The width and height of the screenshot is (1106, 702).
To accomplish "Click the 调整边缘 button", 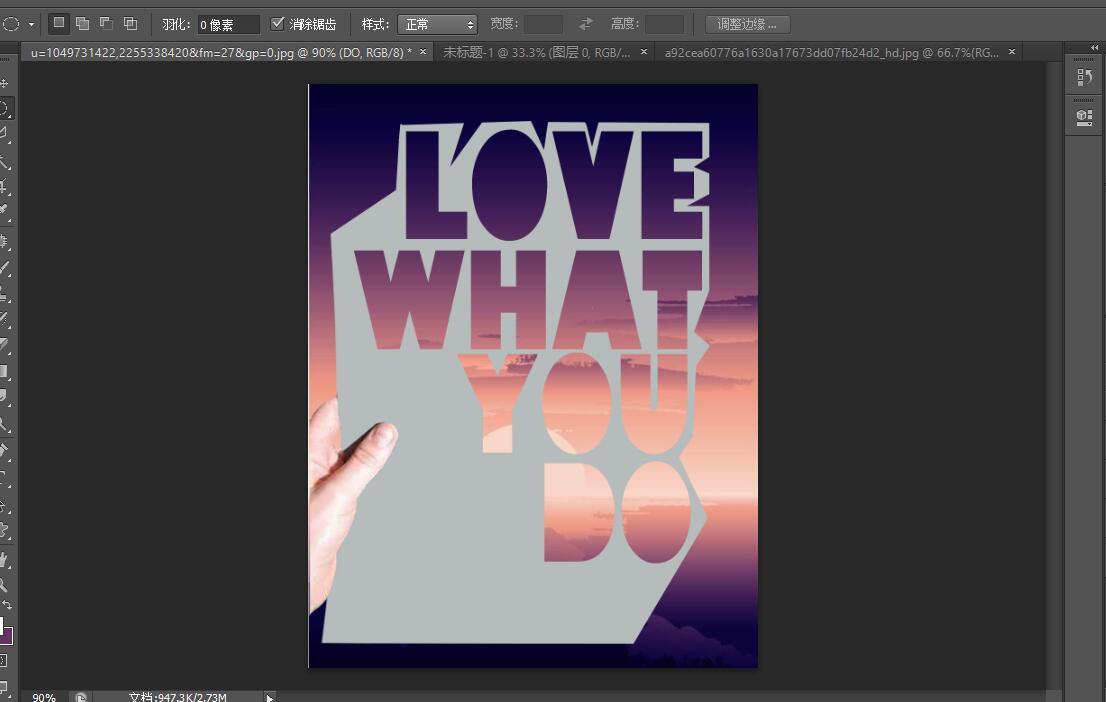I will tap(748, 24).
